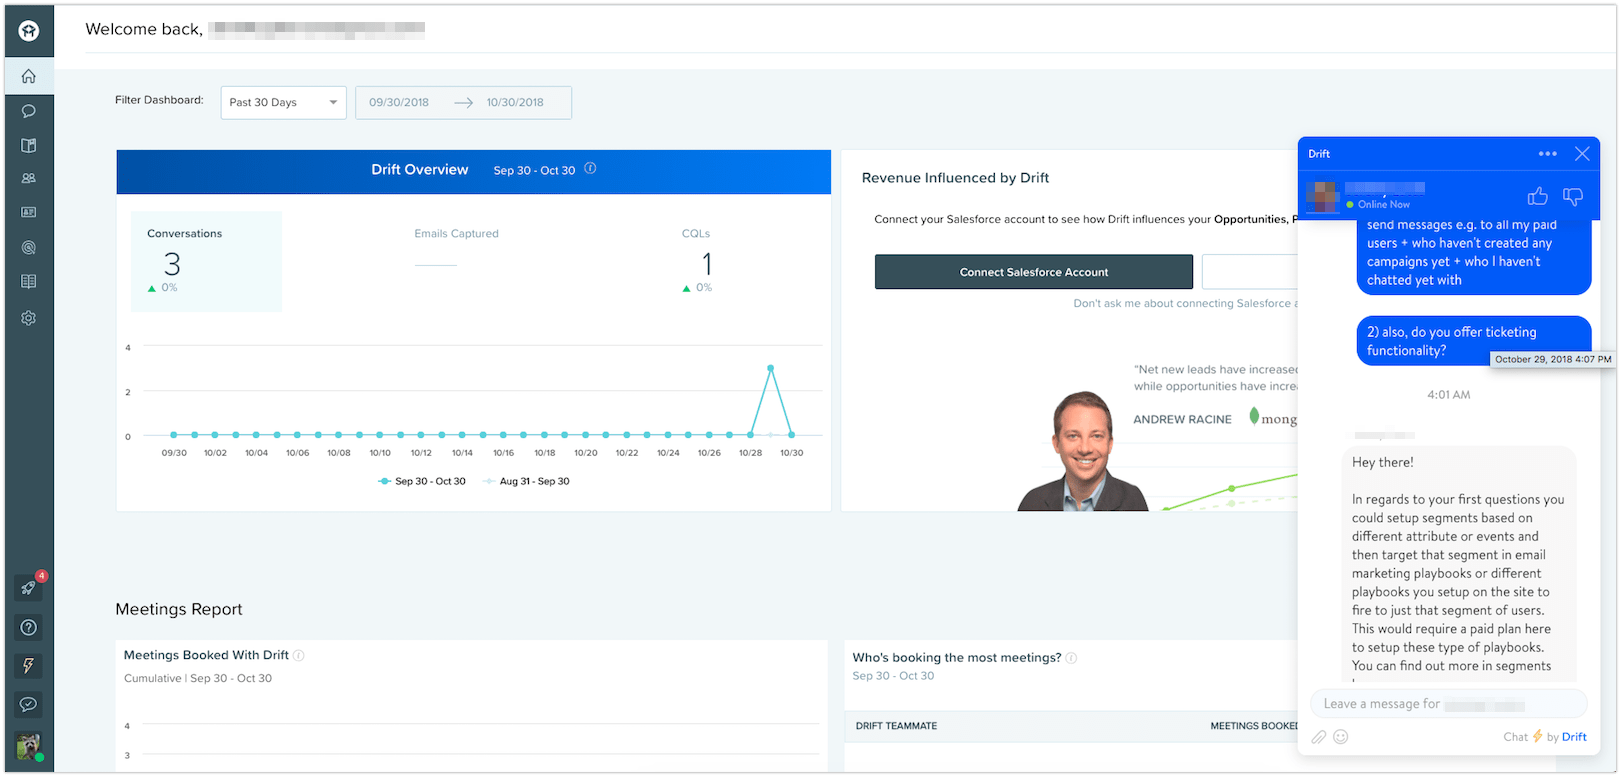Click the DRIFT TEAMMATE column header
This screenshot has width=1621, height=777.
coord(896,726)
